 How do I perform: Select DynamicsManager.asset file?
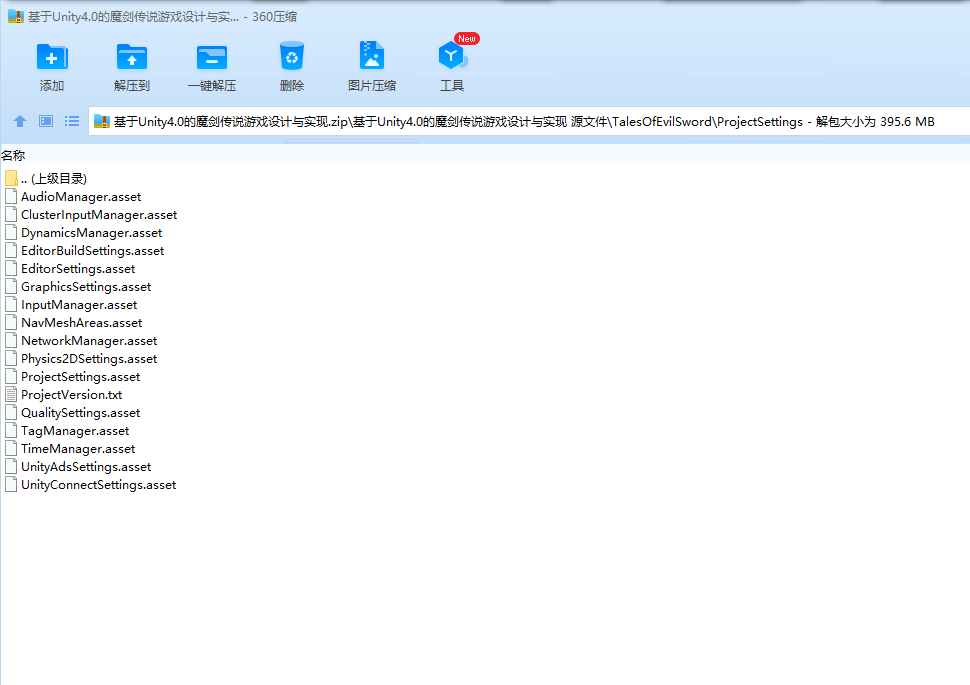pos(92,233)
